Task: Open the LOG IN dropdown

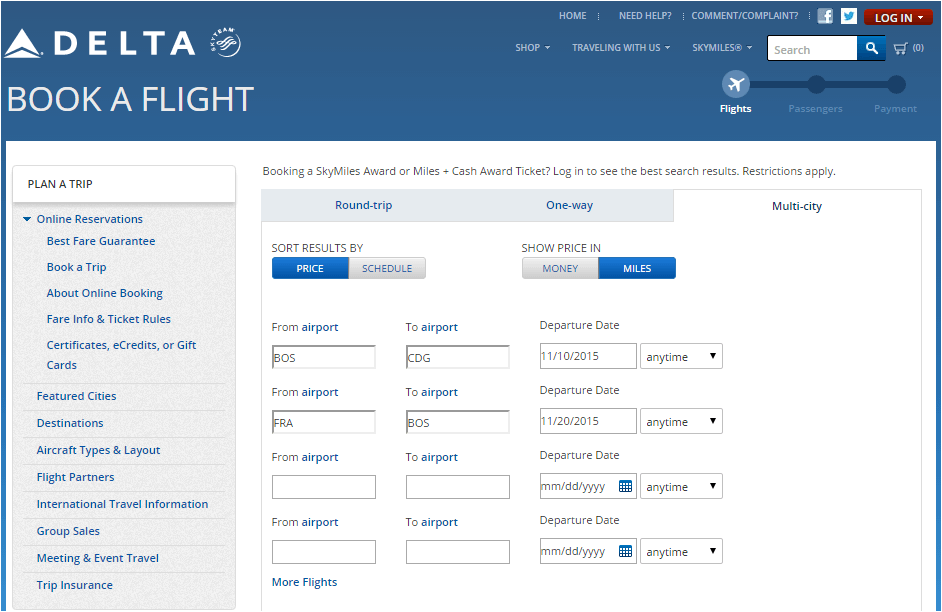Action: pyautogui.click(x=898, y=17)
